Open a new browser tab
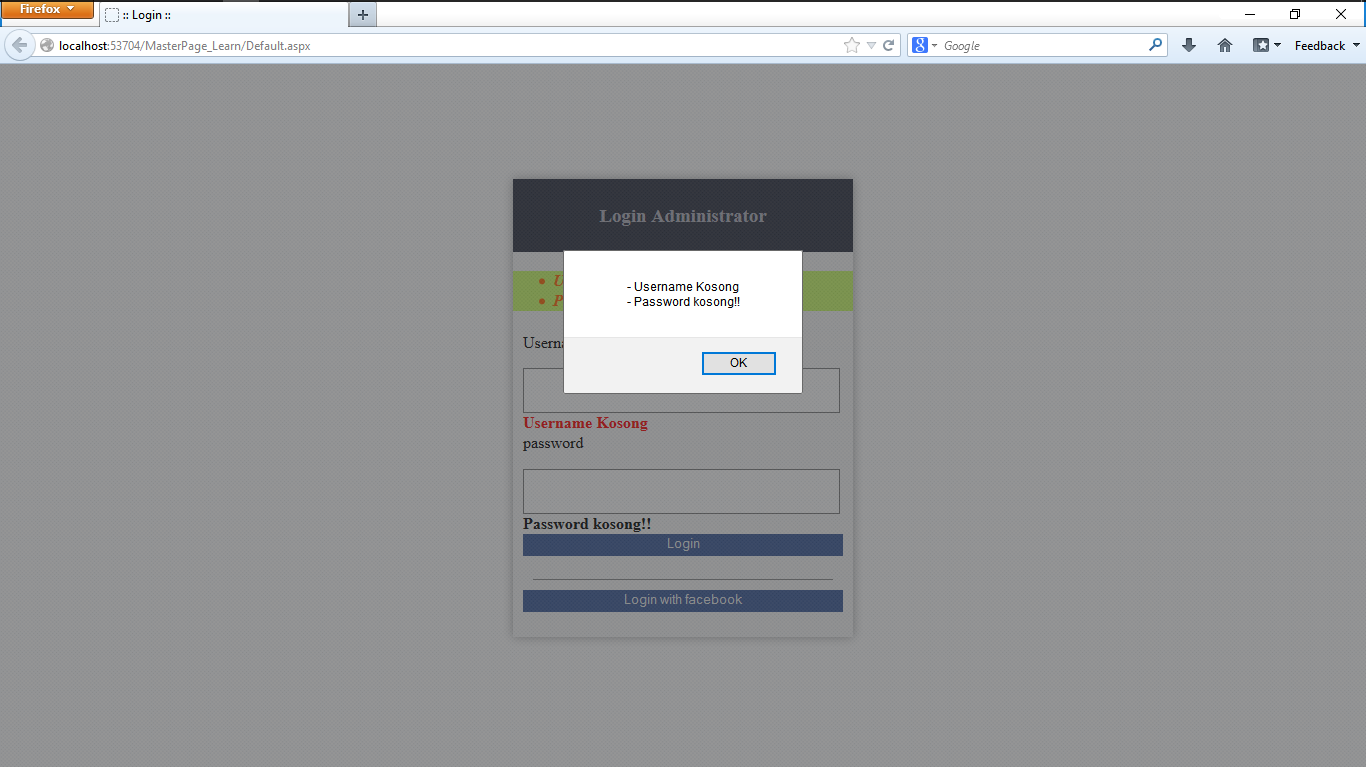The width and height of the screenshot is (1366, 768). pyautogui.click(x=362, y=14)
